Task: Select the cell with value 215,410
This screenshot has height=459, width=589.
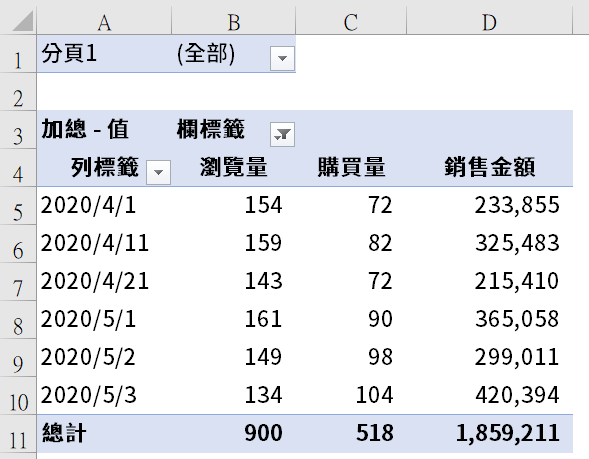Action: pyautogui.click(x=489, y=282)
